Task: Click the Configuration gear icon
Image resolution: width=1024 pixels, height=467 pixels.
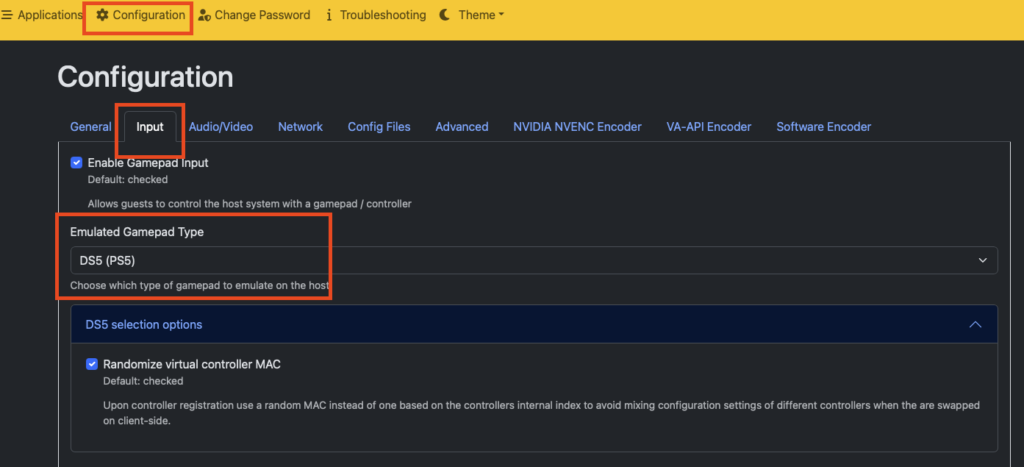Action: pyautogui.click(x=102, y=15)
